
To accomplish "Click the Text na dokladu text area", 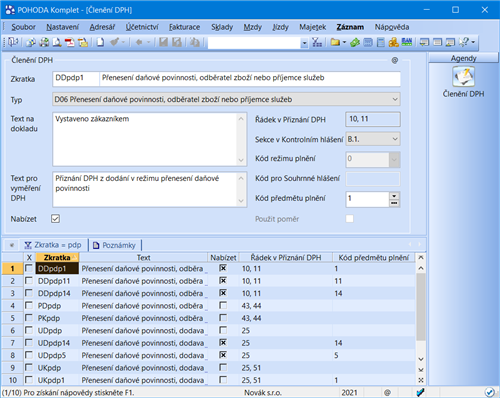I will (150, 139).
